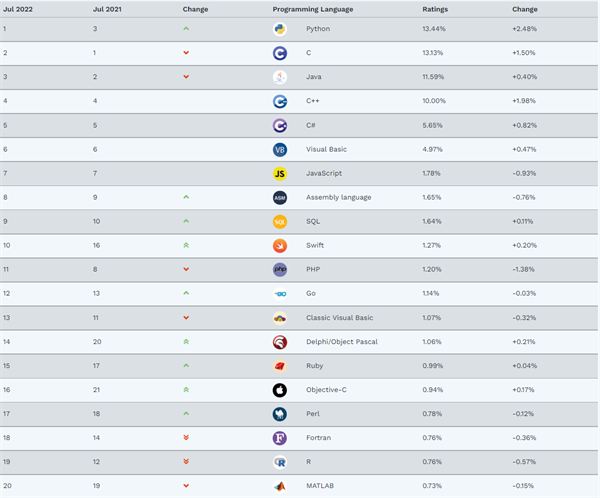Click the SQL logo icon
600x498 pixels.
pyautogui.click(x=280, y=222)
